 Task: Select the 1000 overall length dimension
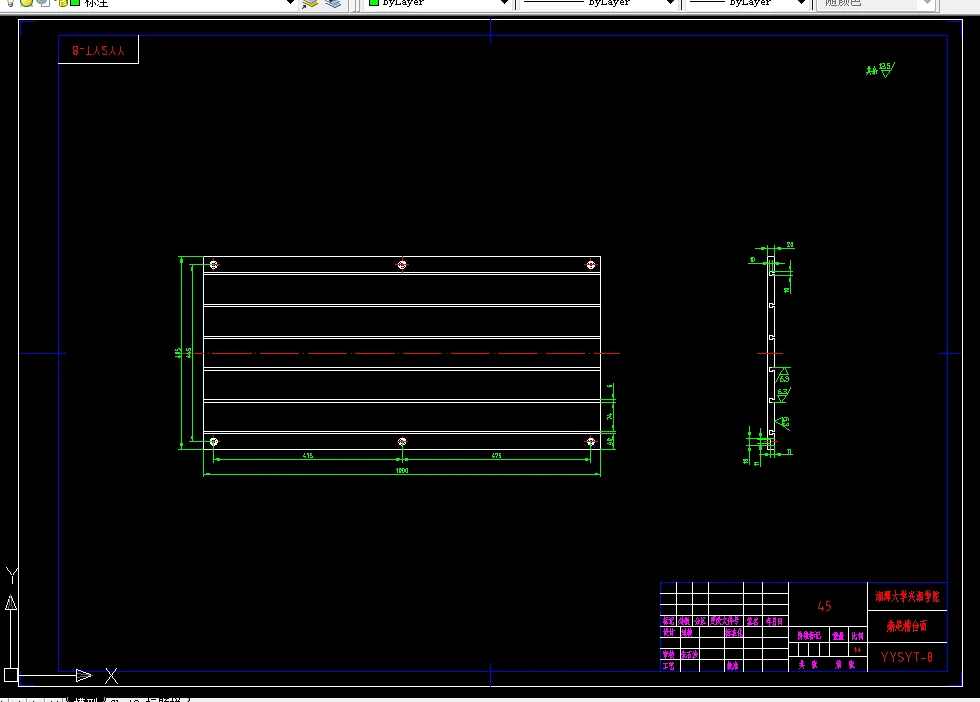(402, 471)
